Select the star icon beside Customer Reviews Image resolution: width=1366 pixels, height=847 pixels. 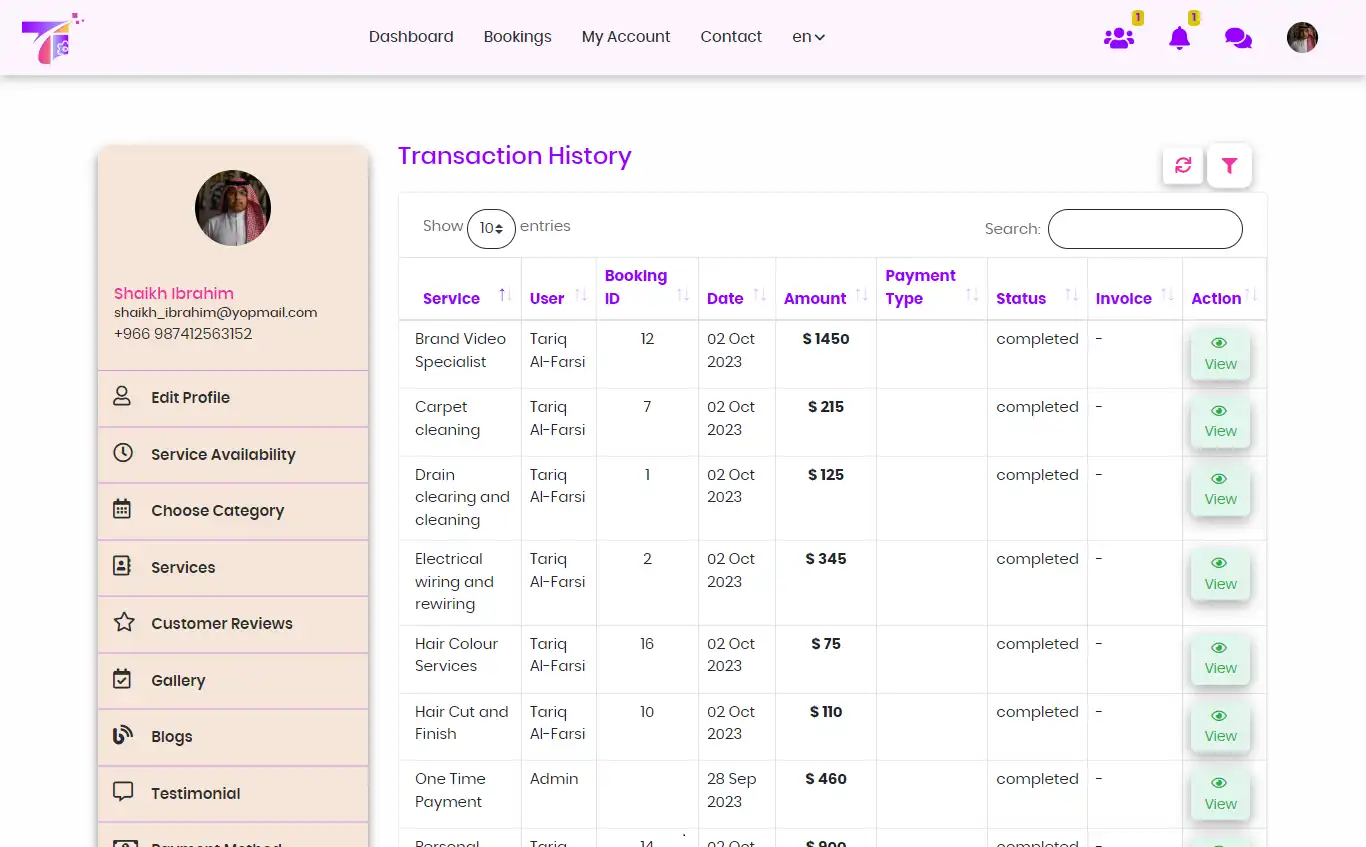pos(122,621)
